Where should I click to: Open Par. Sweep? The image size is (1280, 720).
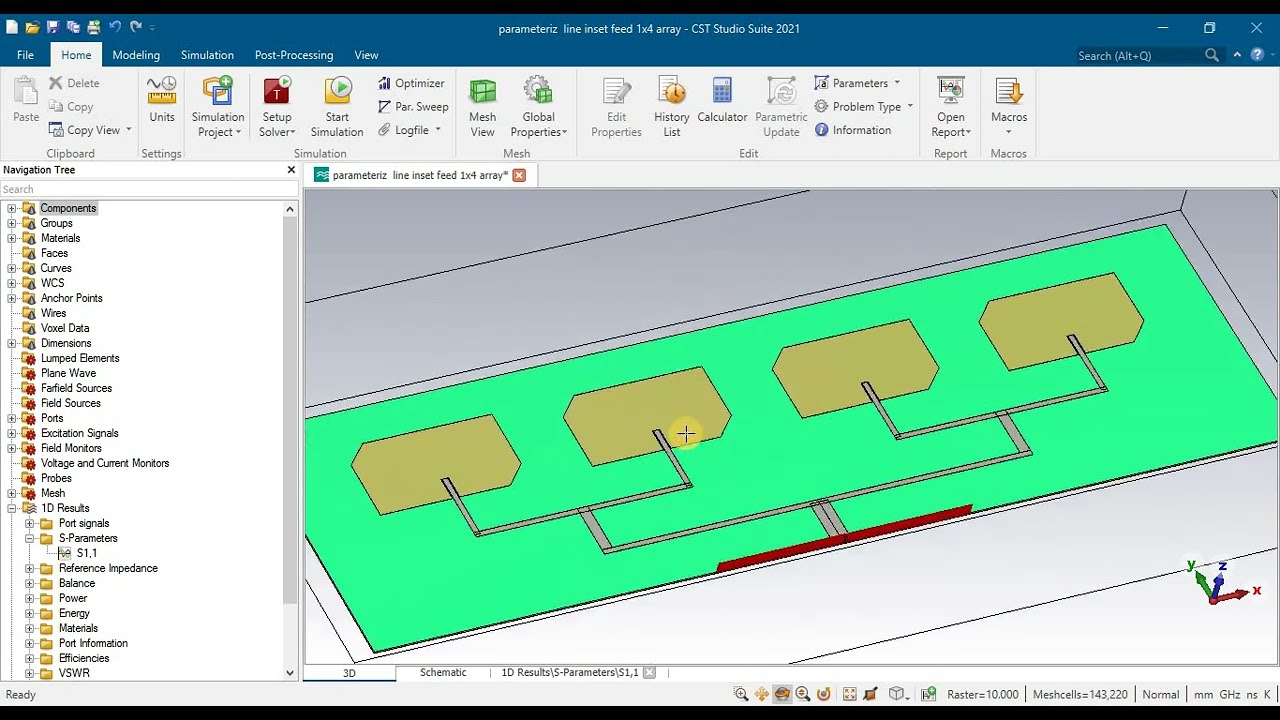tap(413, 106)
